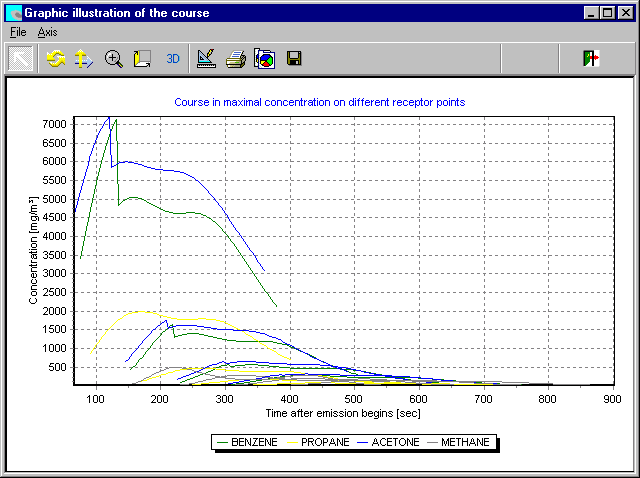Click the 'Time after emission begins' axis label
The height and width of the screenshot is (478, 640).
click(x=342, y=413)
